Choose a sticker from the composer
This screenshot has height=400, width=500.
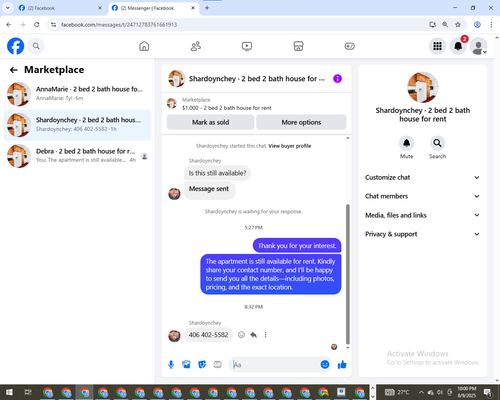202,365
